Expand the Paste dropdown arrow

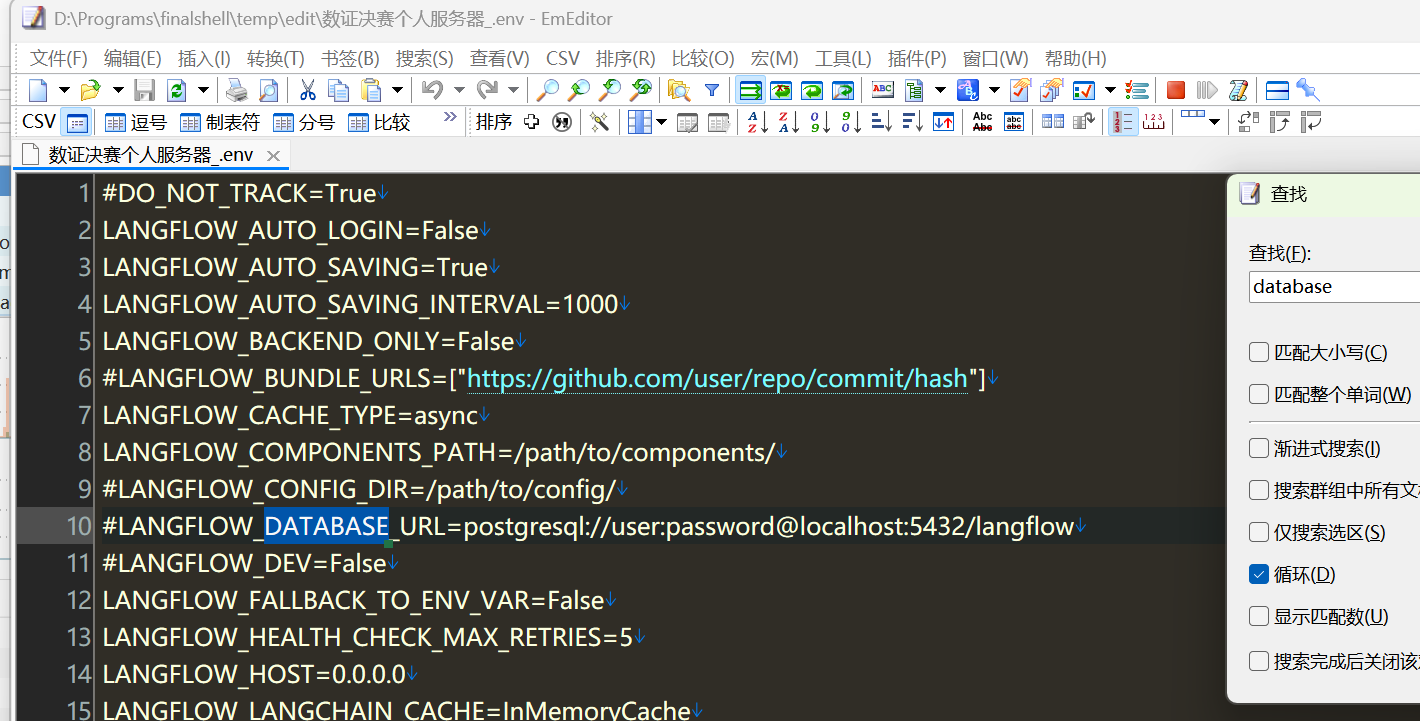coord(397,90)
